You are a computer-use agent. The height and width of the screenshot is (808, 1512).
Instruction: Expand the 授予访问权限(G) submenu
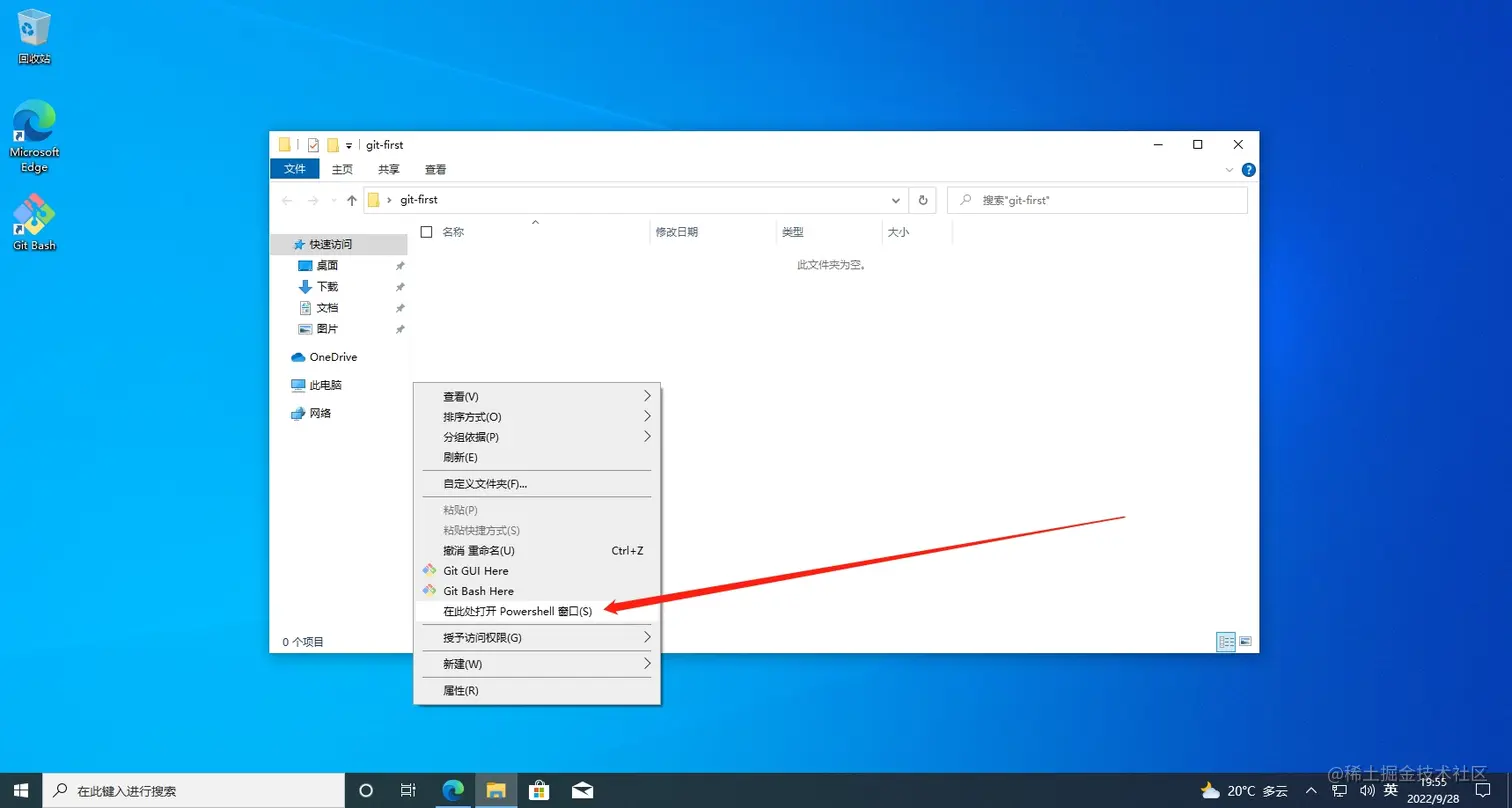point(537,637)
